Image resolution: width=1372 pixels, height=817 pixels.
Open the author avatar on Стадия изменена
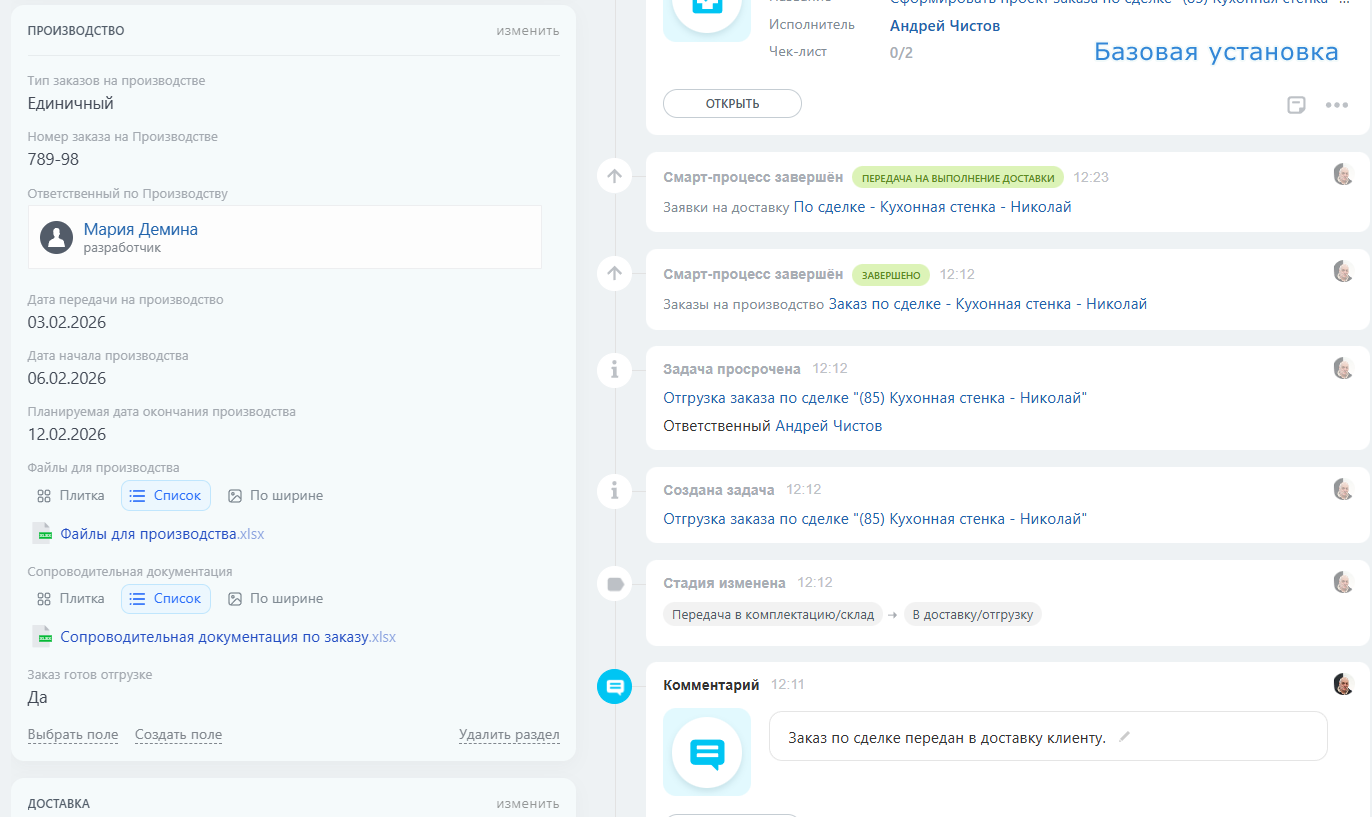[x=1344, y=582]
